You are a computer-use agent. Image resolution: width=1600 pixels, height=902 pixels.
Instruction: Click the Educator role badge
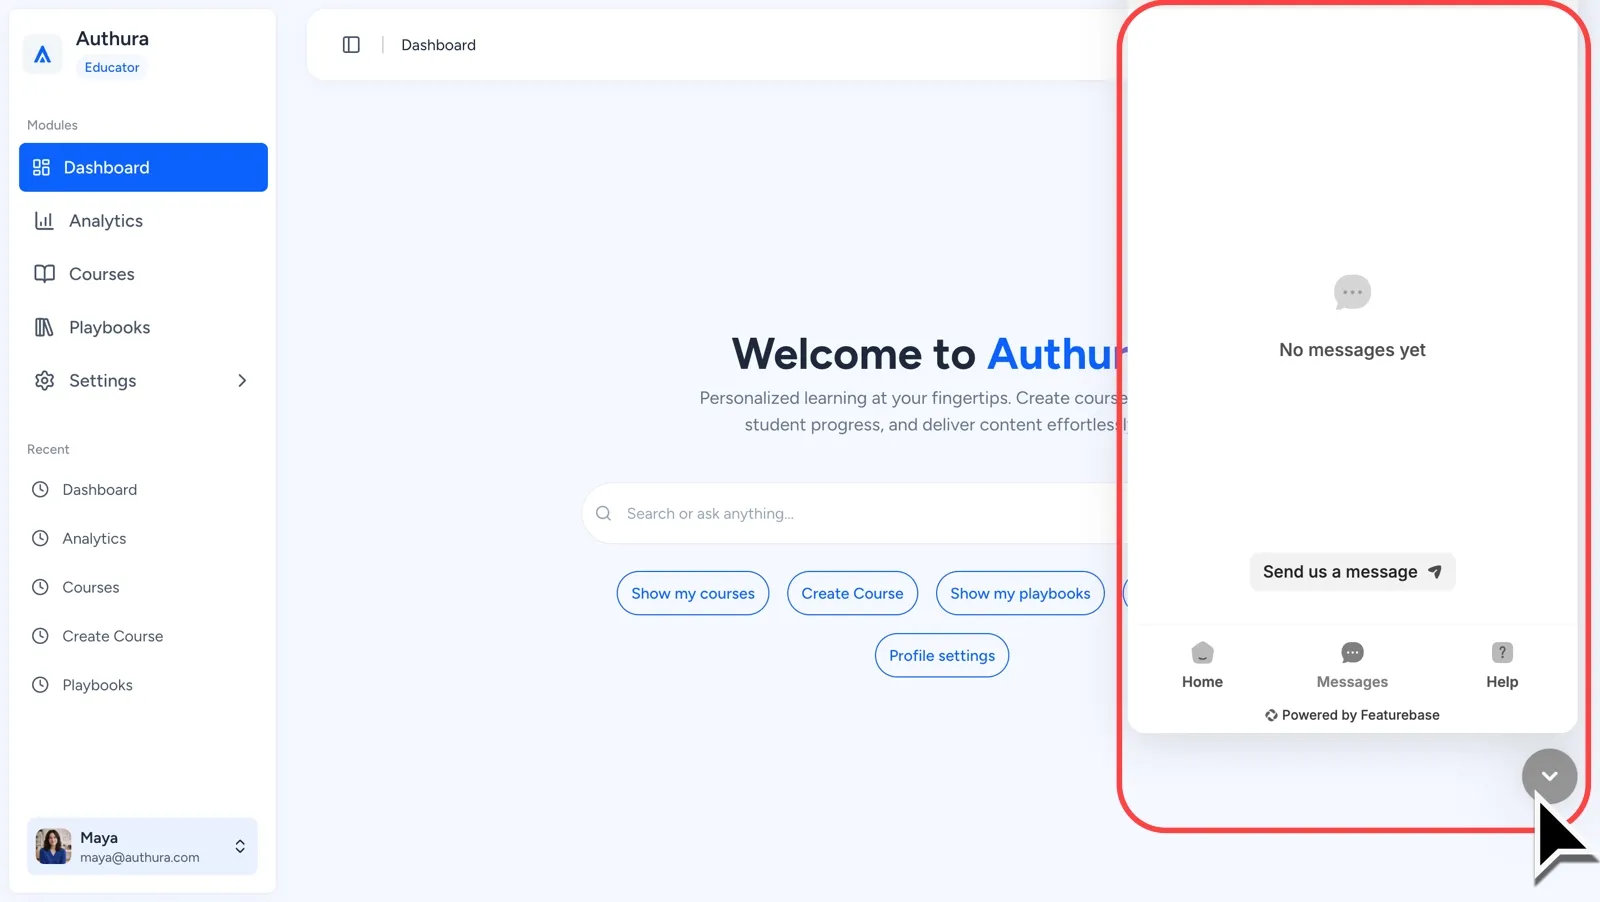(112, 67)
